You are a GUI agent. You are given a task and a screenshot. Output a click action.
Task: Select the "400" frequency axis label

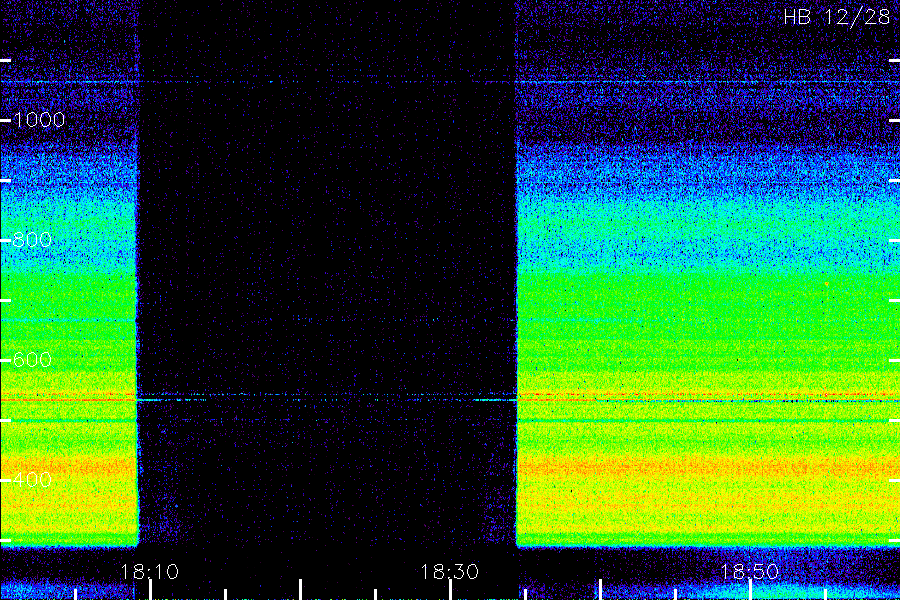[32, 479]
